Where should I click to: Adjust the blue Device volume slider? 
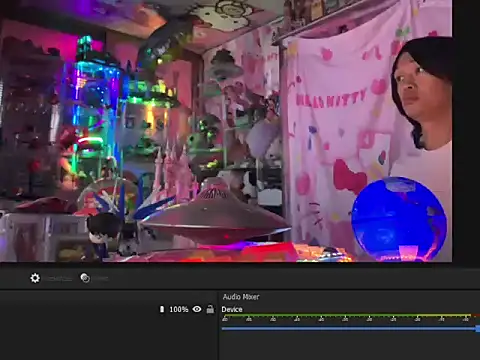click(351, 329)
